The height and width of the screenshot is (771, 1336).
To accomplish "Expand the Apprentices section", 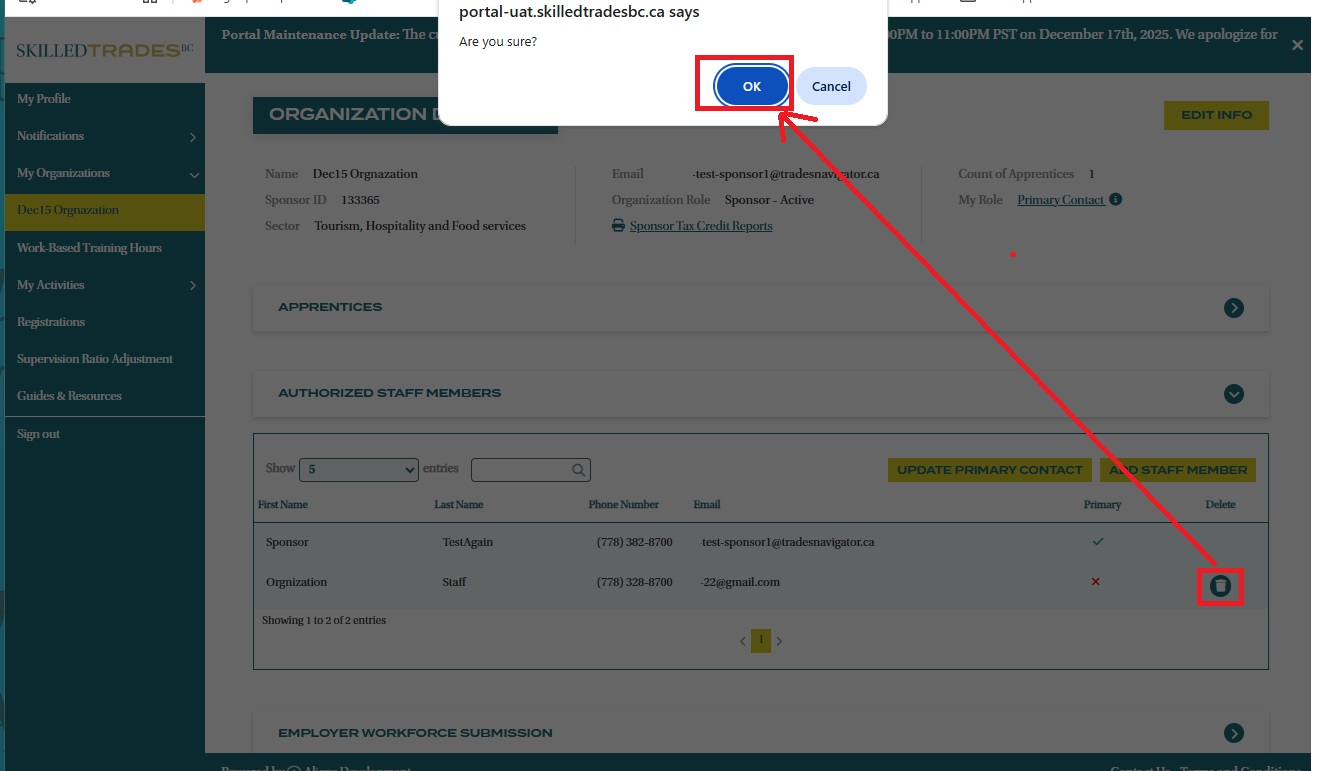I will (x=1233, y=308).
